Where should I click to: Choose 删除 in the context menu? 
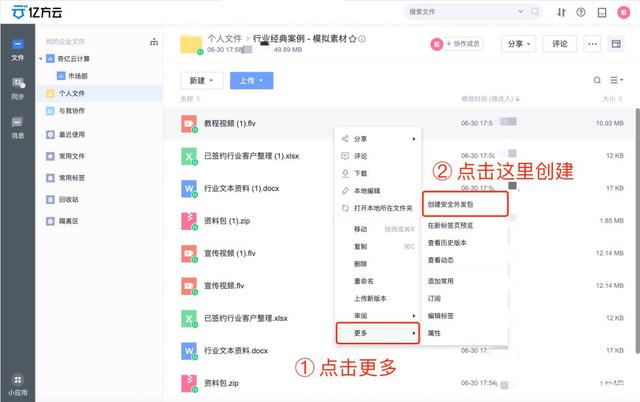tap(378, 264)
